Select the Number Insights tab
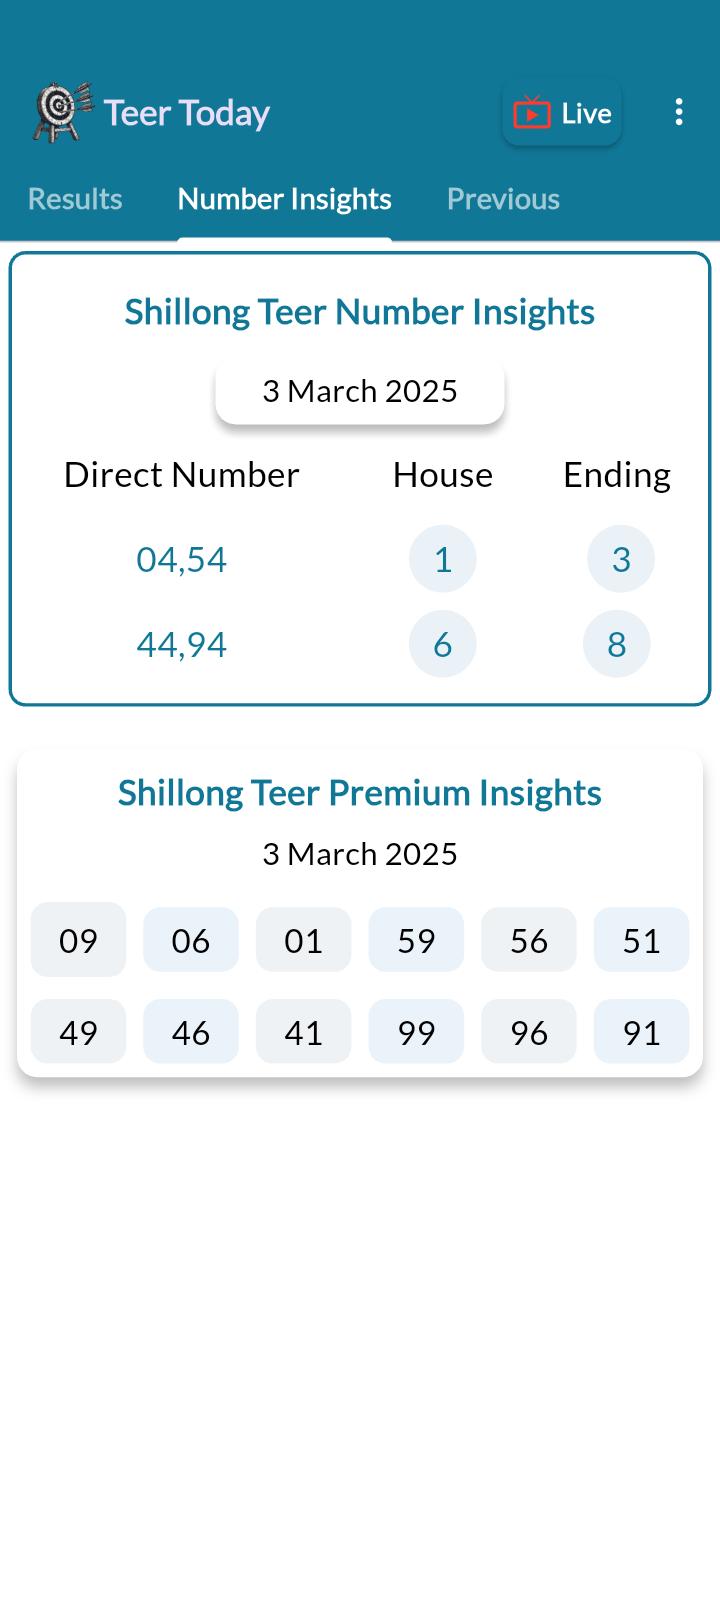Viewport: 720px width, 1600px height. (285, 199)
